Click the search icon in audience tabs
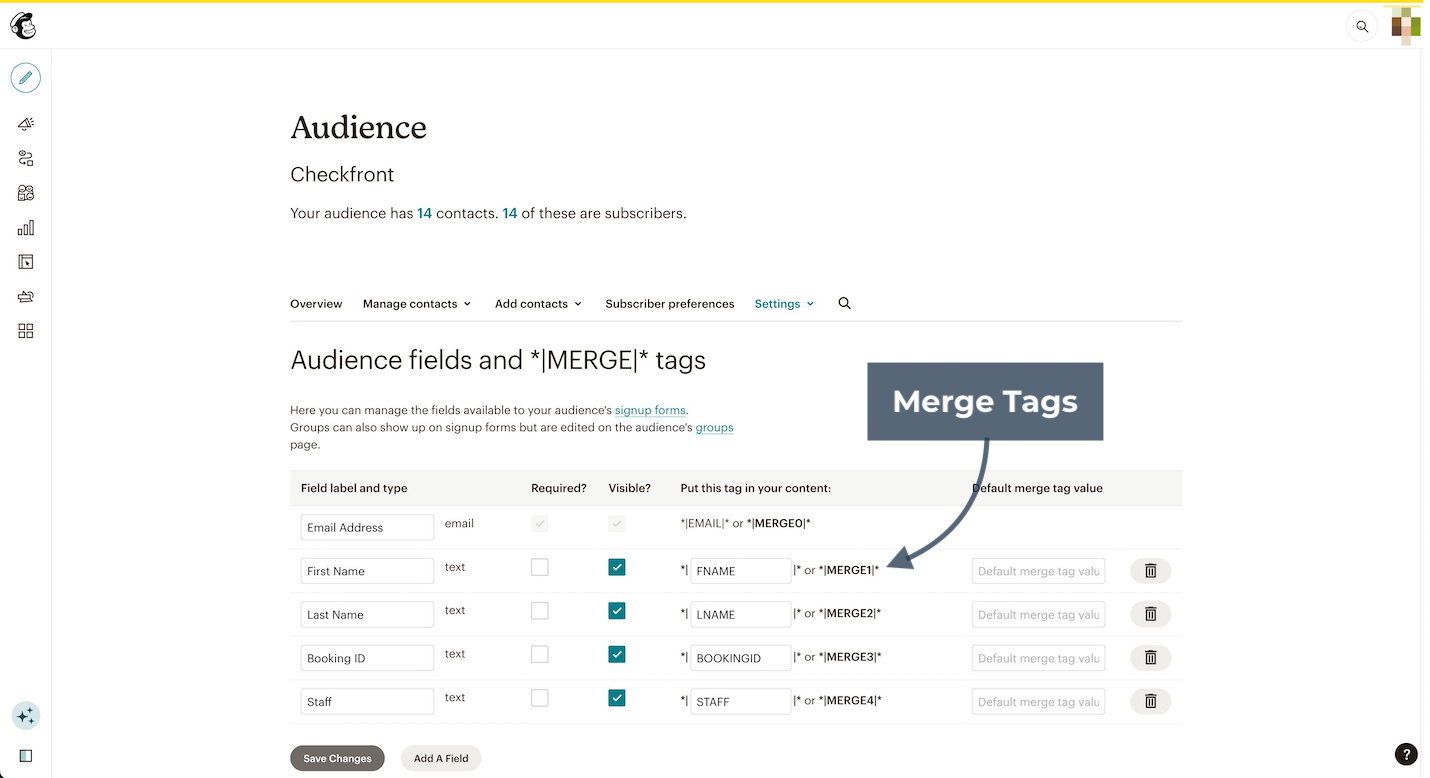 tap(844, 303)
